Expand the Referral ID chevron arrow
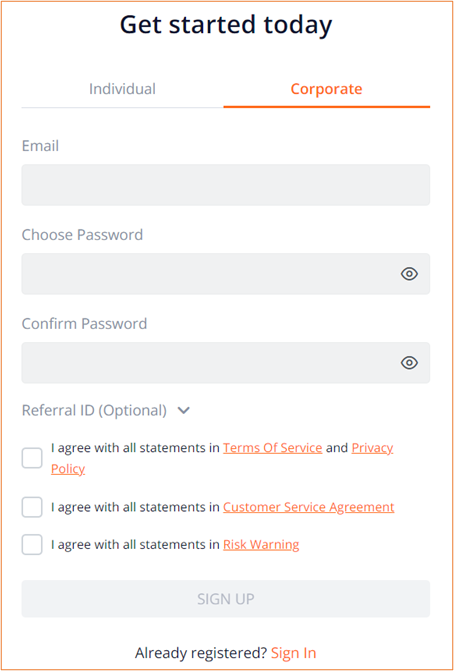 pyautogui.click(x=184, y=410)
